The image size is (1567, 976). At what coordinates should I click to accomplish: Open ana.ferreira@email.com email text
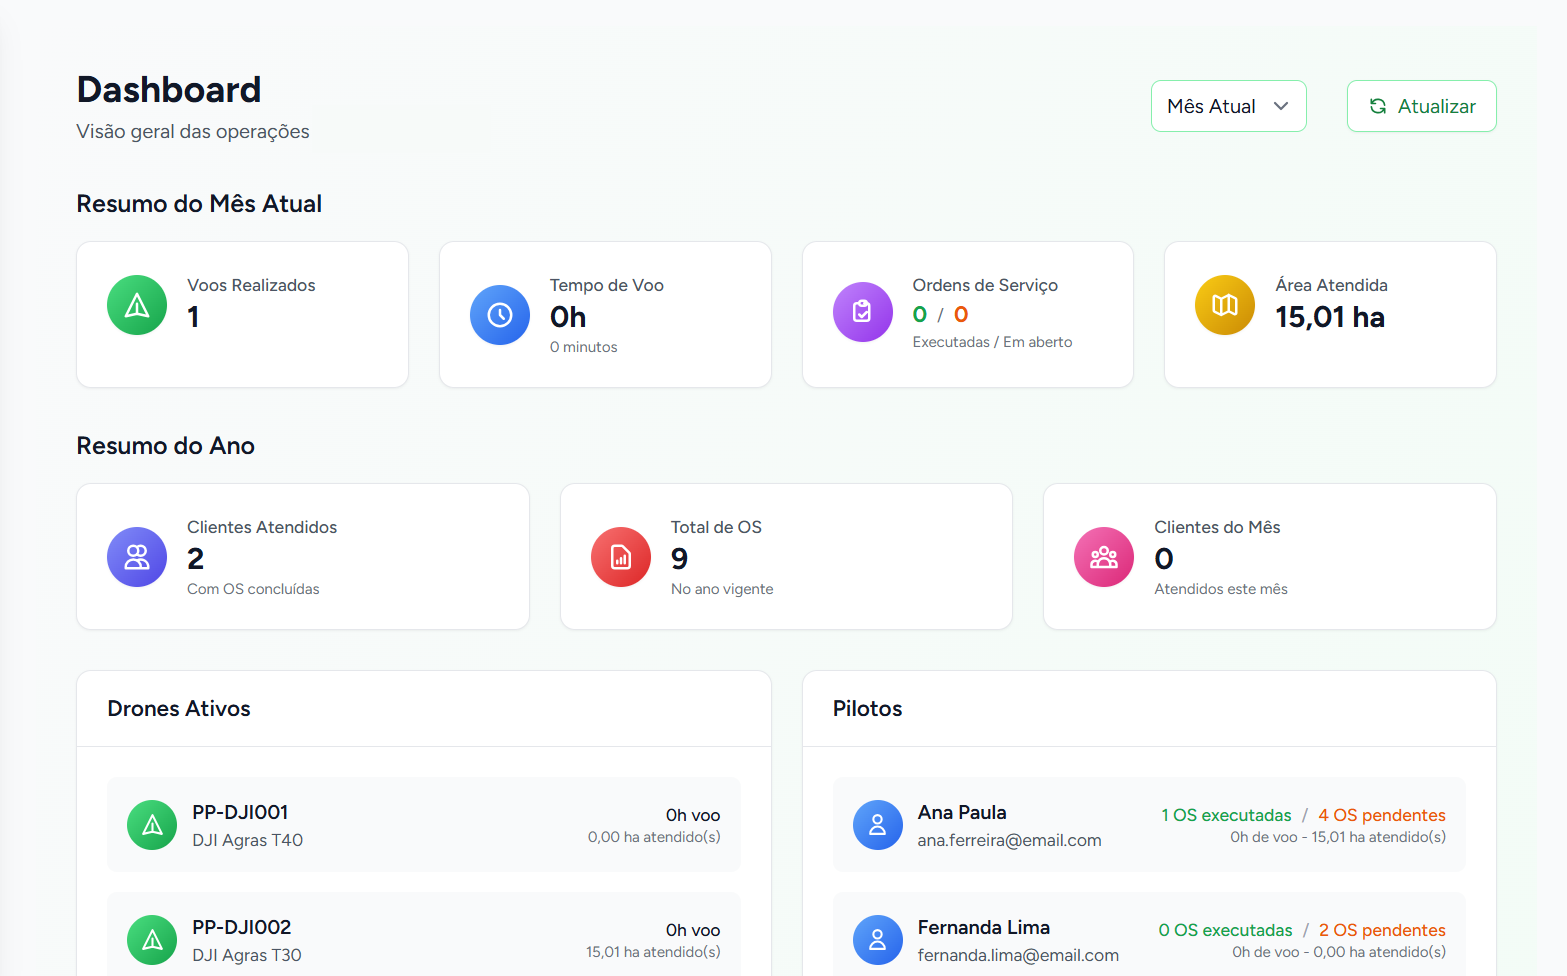(x=1009, y=840)
